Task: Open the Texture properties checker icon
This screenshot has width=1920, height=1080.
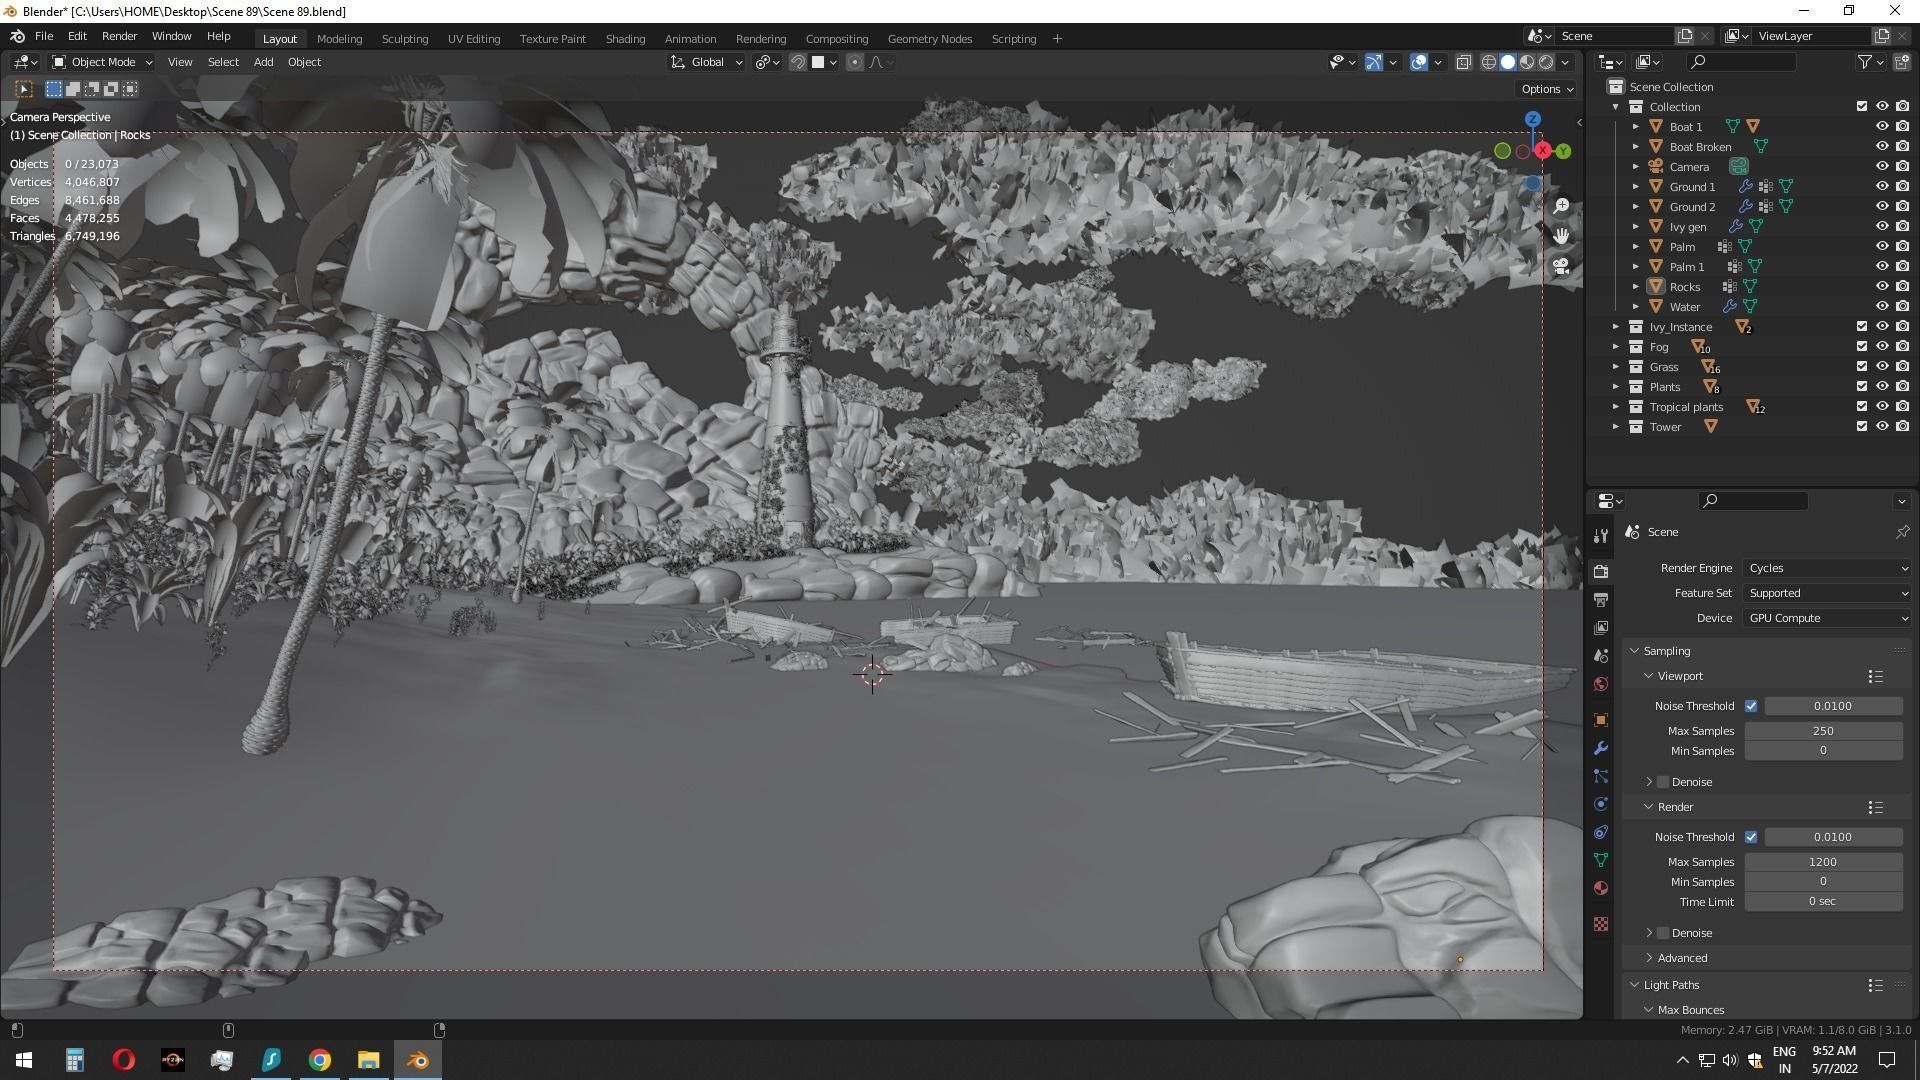Action: point(1601,924)
